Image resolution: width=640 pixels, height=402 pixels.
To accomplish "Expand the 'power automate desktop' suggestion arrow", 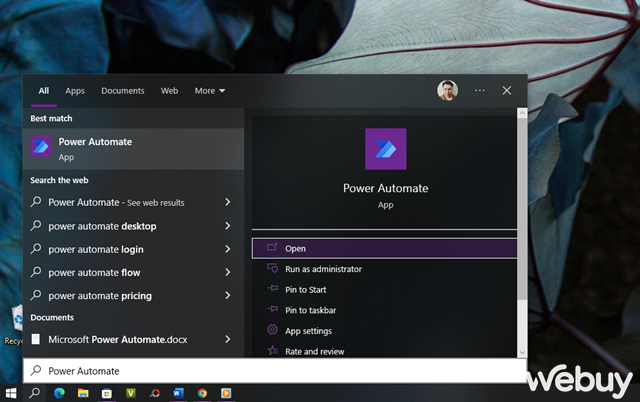I will pyautogui.click(x=228, y=225).
